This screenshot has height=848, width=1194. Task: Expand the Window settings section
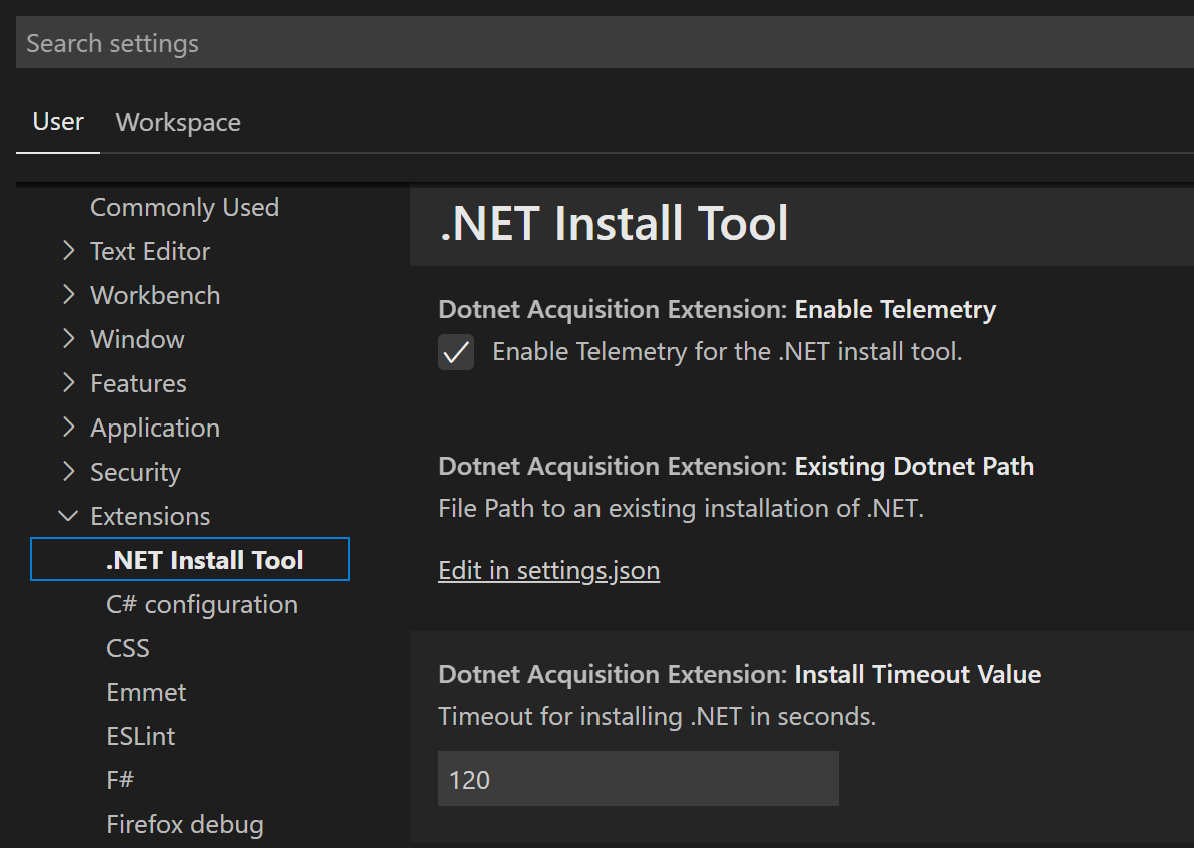(x=137, y=339)
